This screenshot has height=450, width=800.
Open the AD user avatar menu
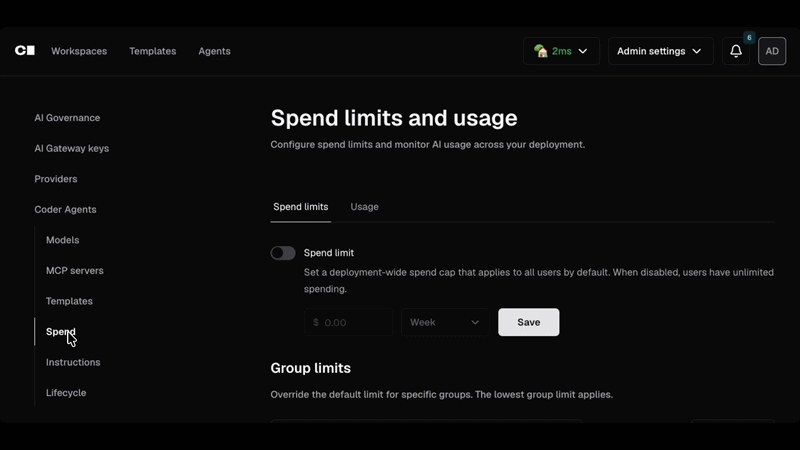point(772,51)
